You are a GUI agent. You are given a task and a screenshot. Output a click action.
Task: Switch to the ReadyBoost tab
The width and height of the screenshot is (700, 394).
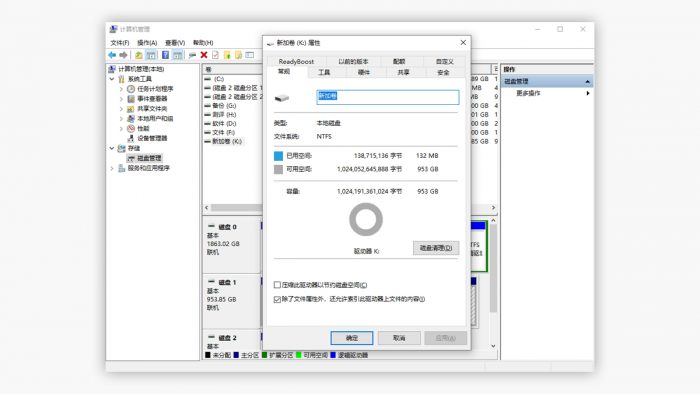(x=296, y=62)
